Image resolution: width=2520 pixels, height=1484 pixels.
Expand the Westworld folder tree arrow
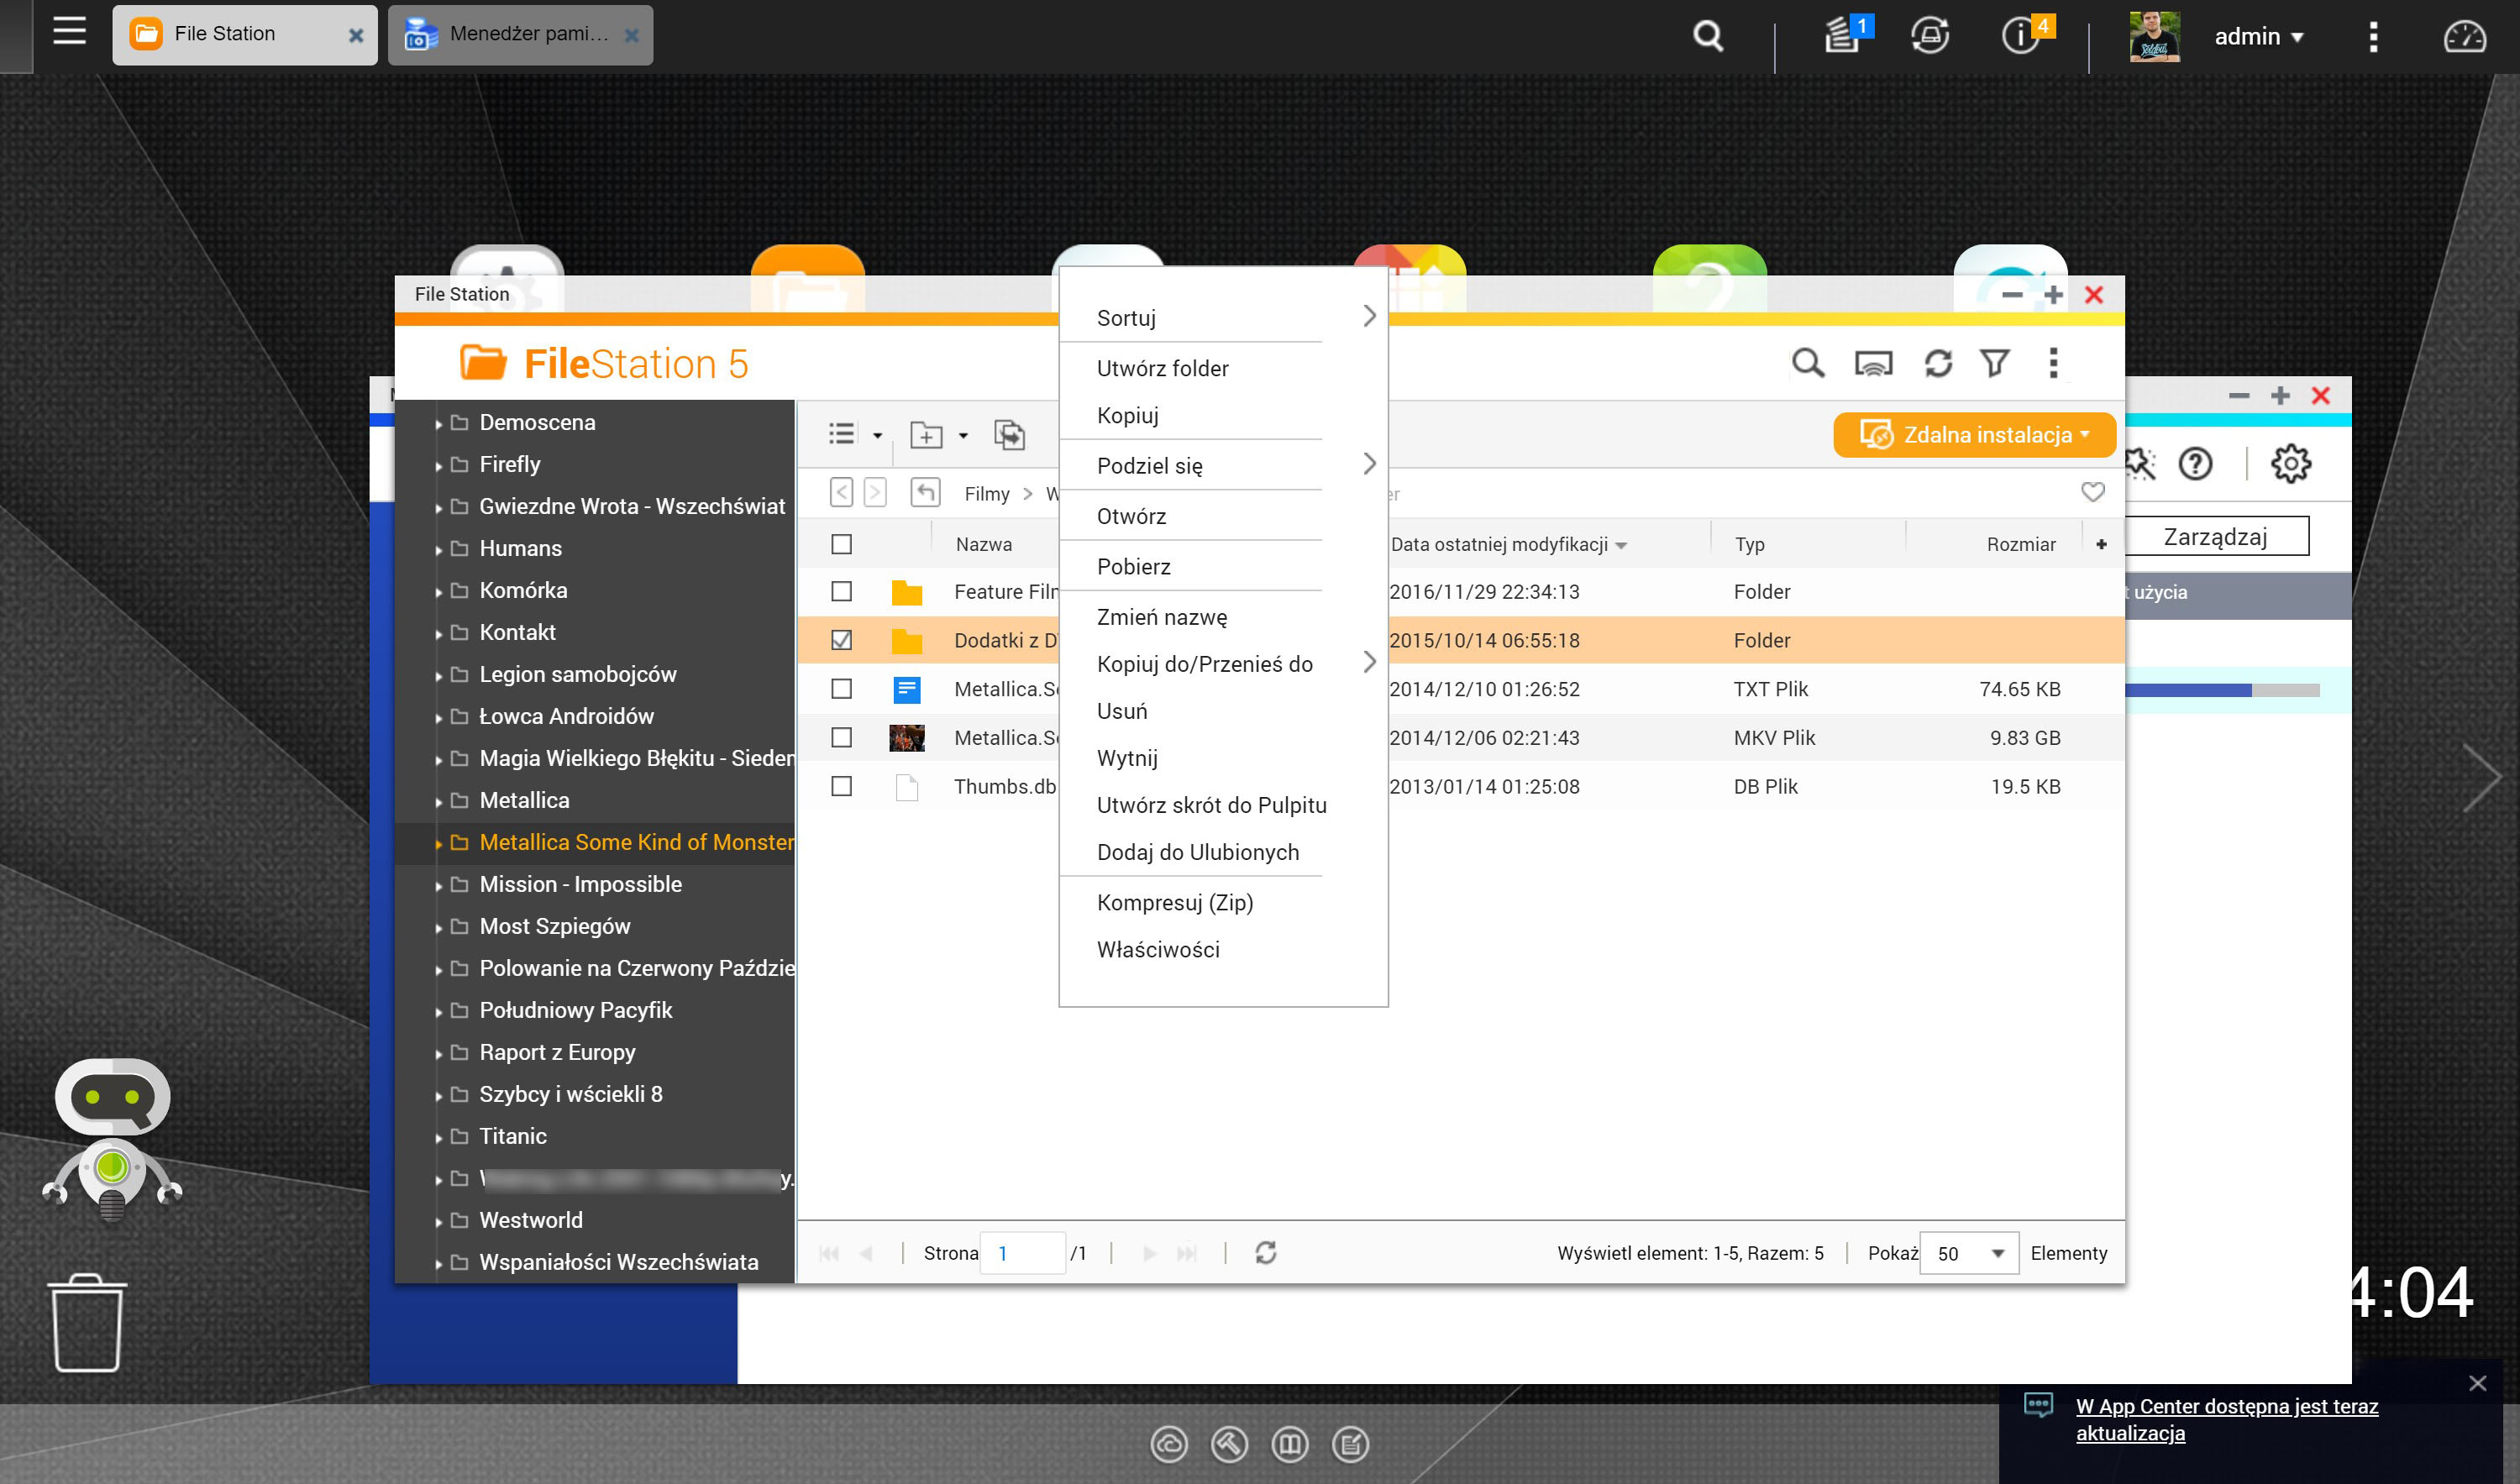click(x=438, y=1222)
